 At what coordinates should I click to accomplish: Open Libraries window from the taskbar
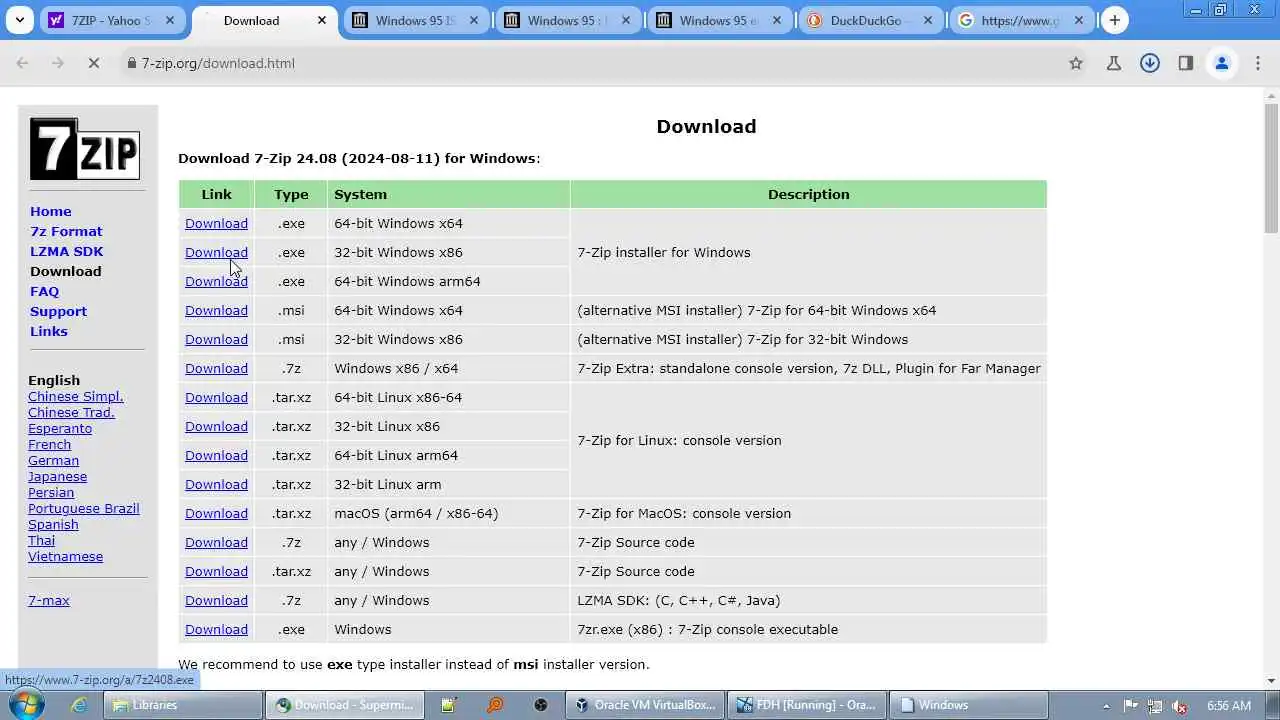[x=183, y=705]
